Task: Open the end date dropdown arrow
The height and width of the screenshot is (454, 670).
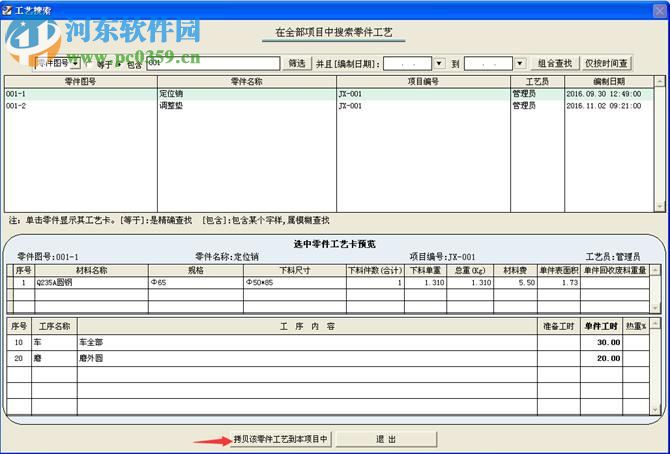Action: pyautogui.click(x=520, y=63)
